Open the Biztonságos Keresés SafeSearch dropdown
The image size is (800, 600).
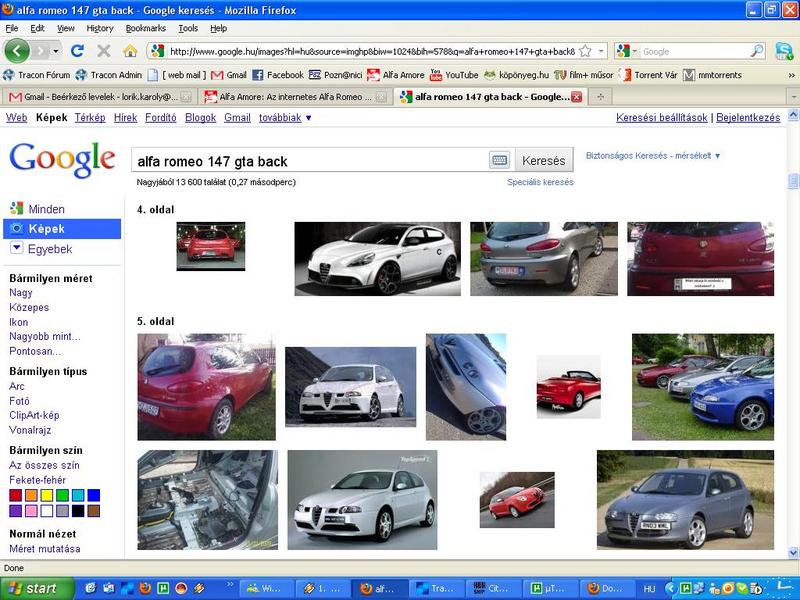click(652, 156)
